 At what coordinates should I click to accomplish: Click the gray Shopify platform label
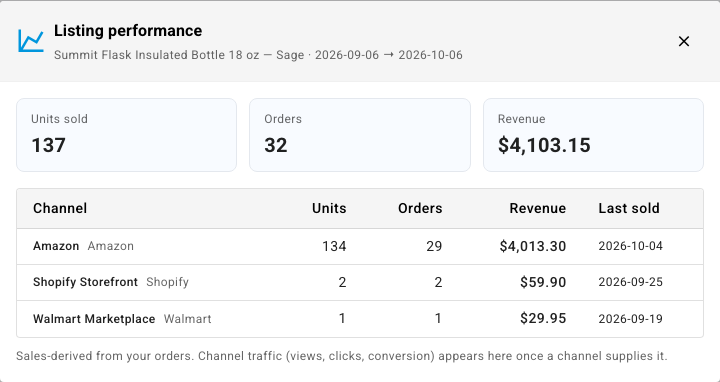coord(168,282)
